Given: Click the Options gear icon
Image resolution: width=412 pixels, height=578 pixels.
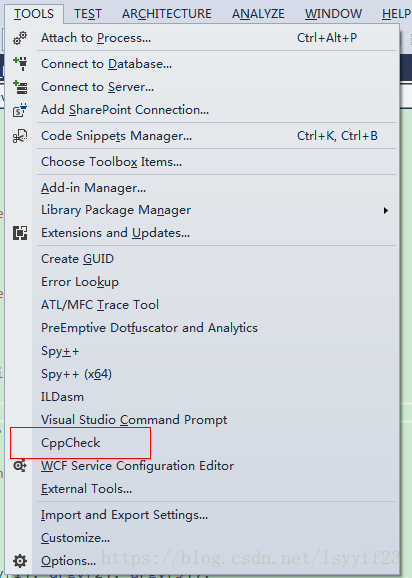Looking at the screenshot, I should pyautogui.click(x=20, y=561).
